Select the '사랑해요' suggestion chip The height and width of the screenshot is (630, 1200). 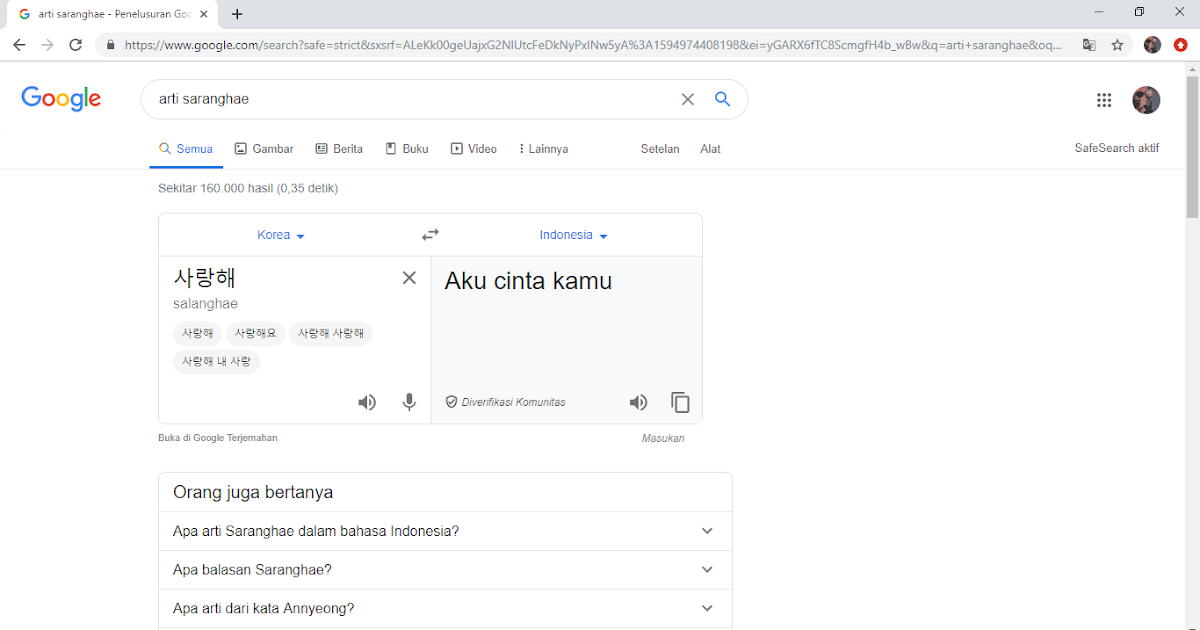click(256, 334)
